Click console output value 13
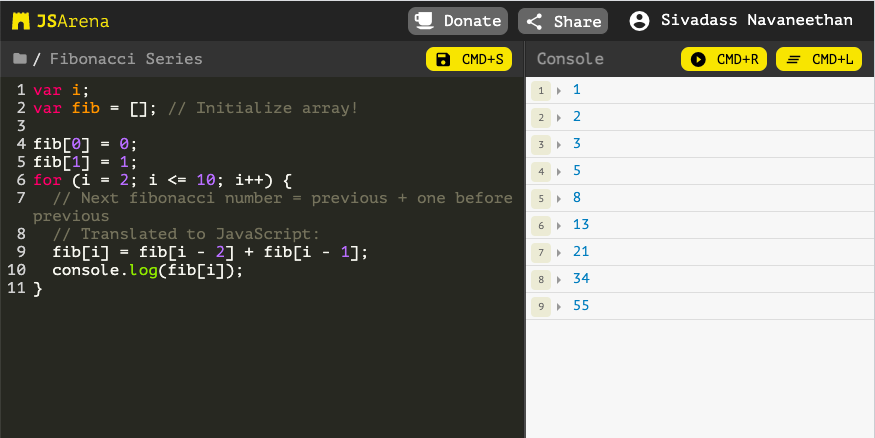The width and height of the screenshot is (875, 438). coord(581,224)
